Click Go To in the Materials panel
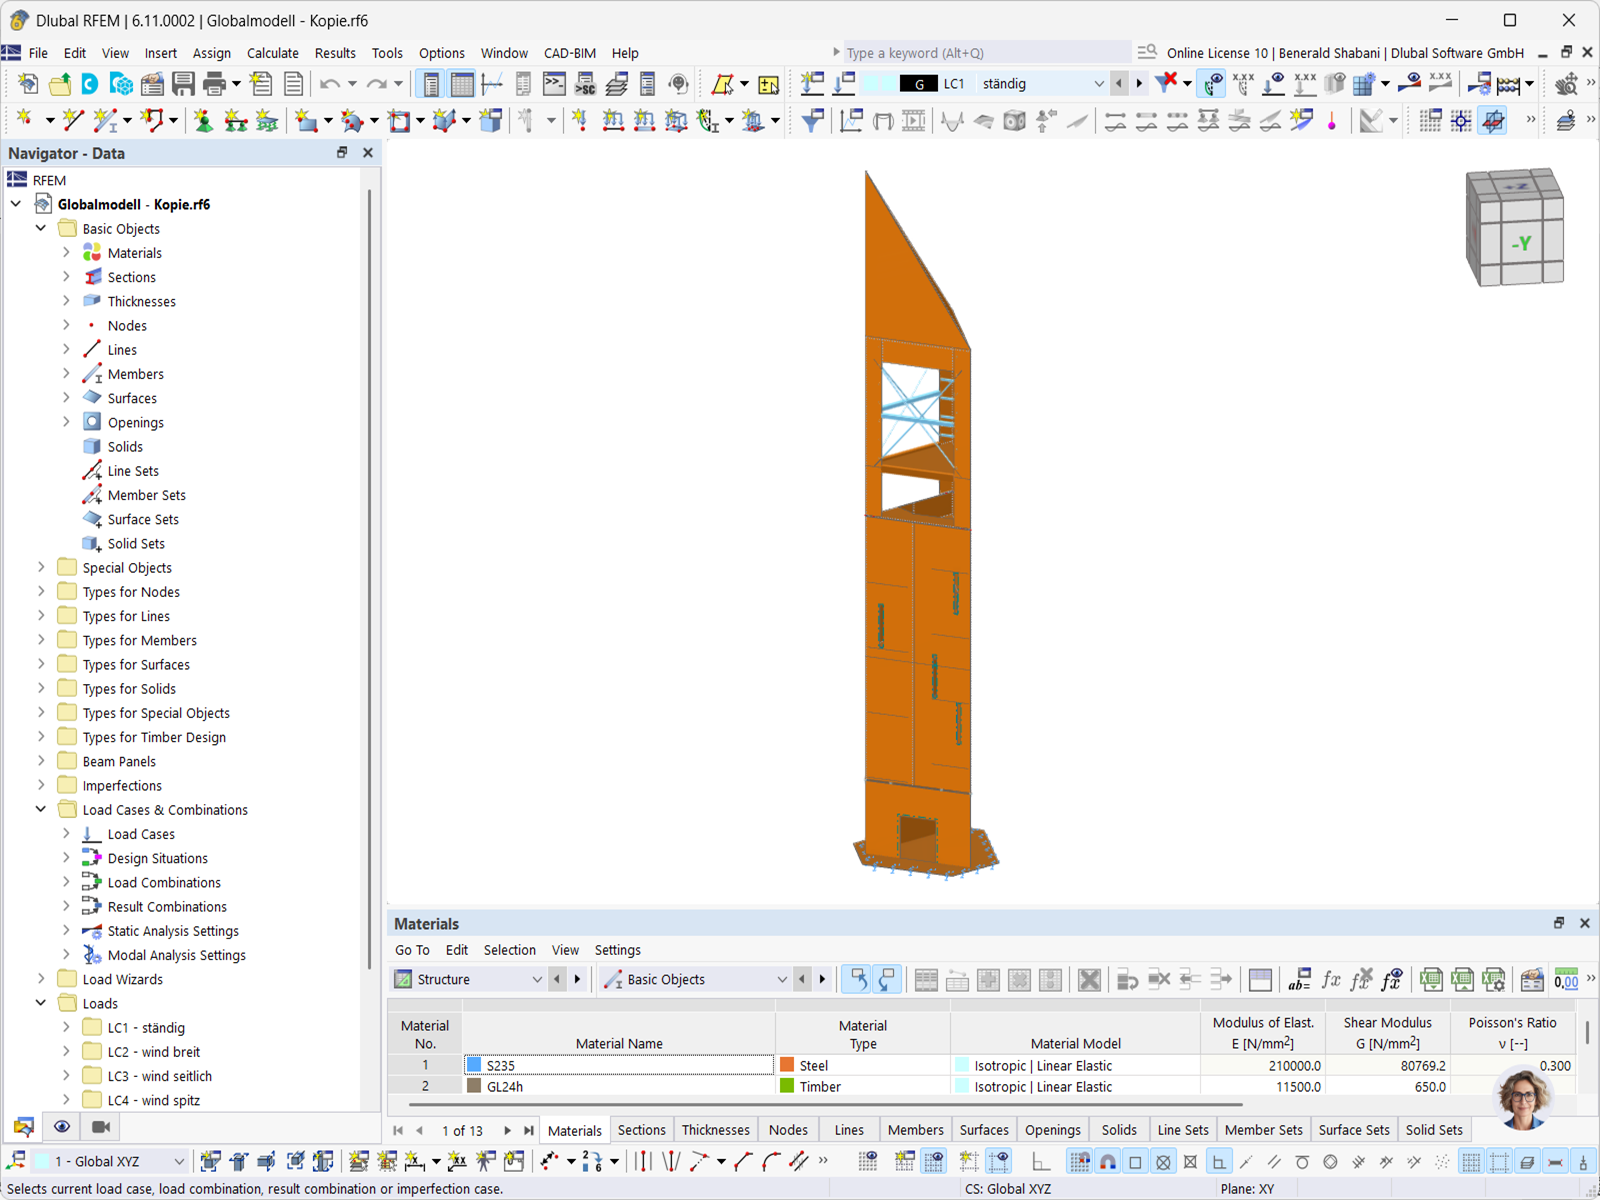This screenshot has height=1200, width=1600. [x=411, y=950]
